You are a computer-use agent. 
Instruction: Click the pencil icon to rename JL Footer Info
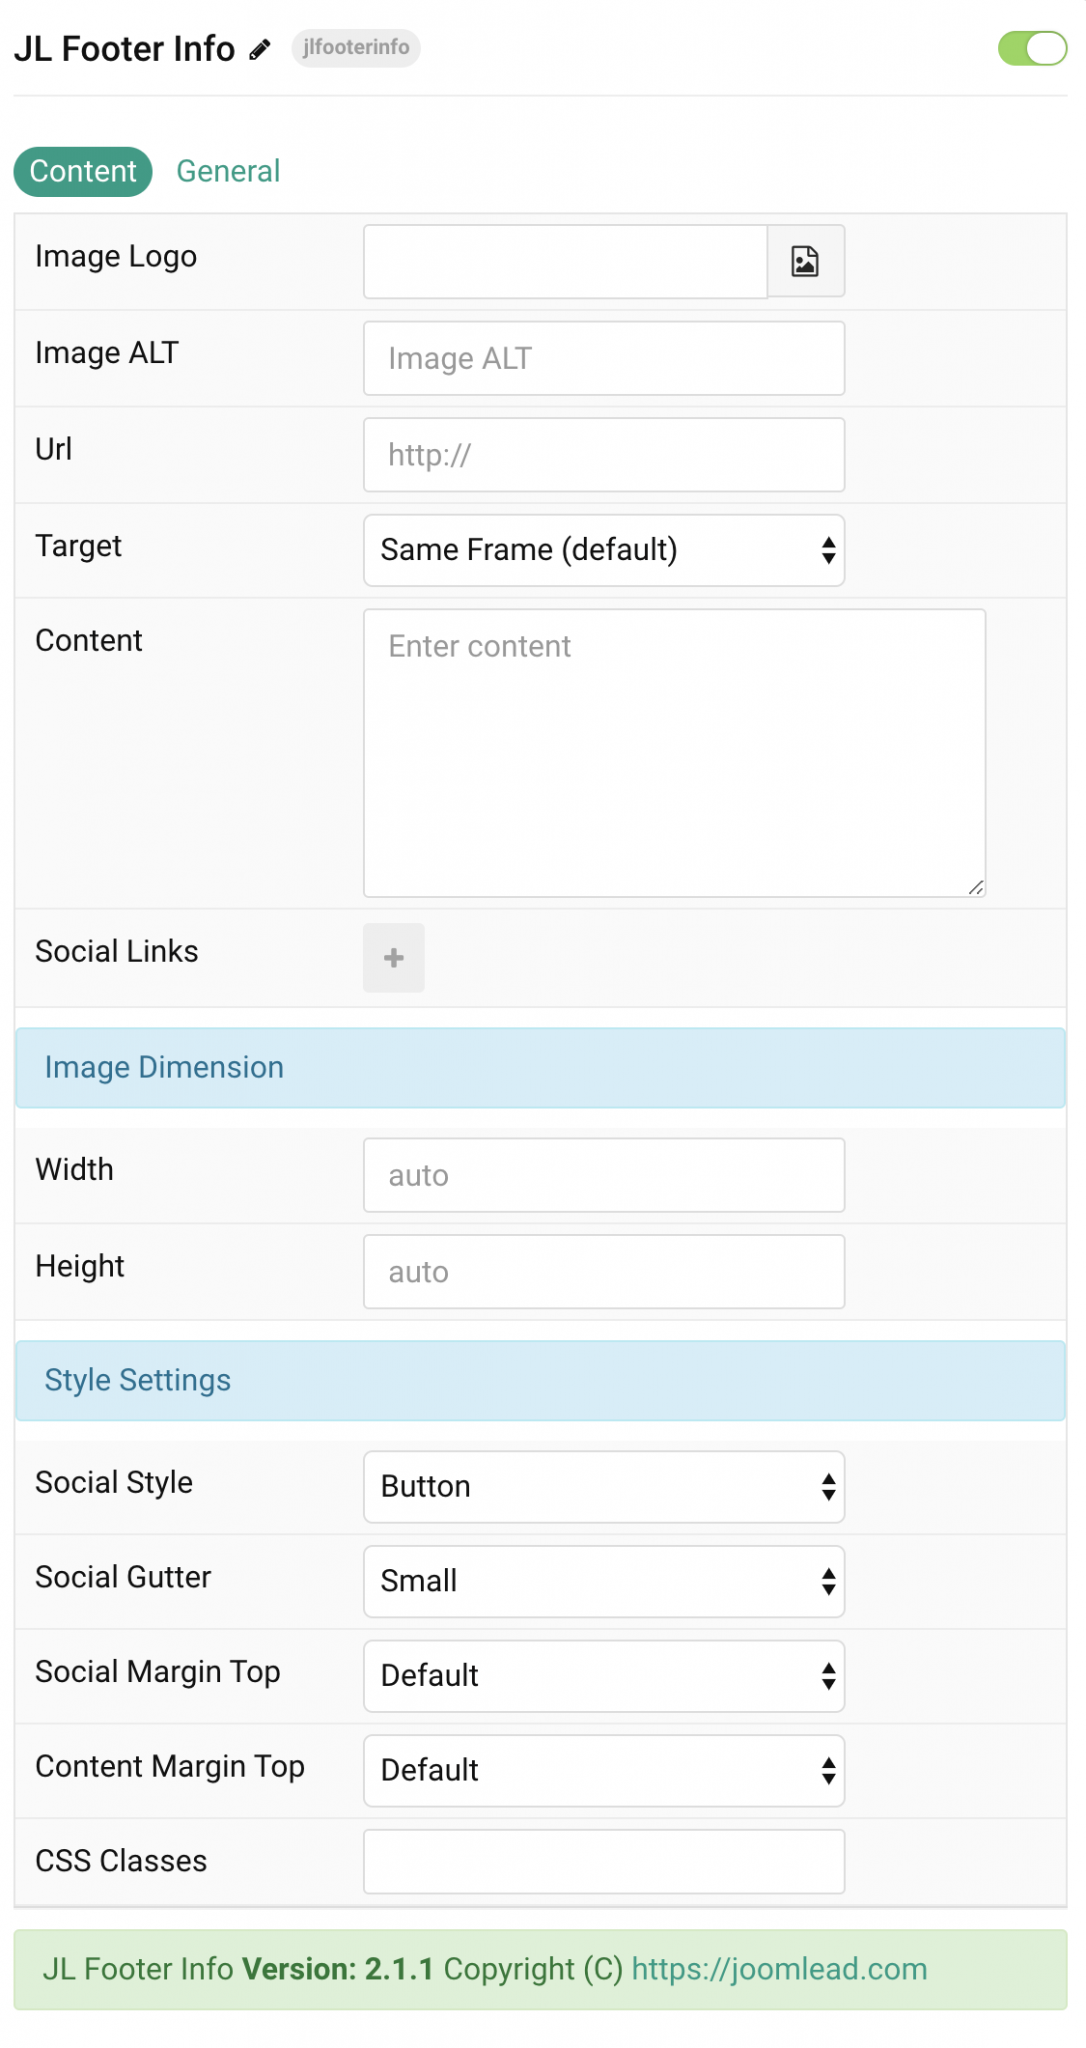pyautogui.click(x=259, y=48)
